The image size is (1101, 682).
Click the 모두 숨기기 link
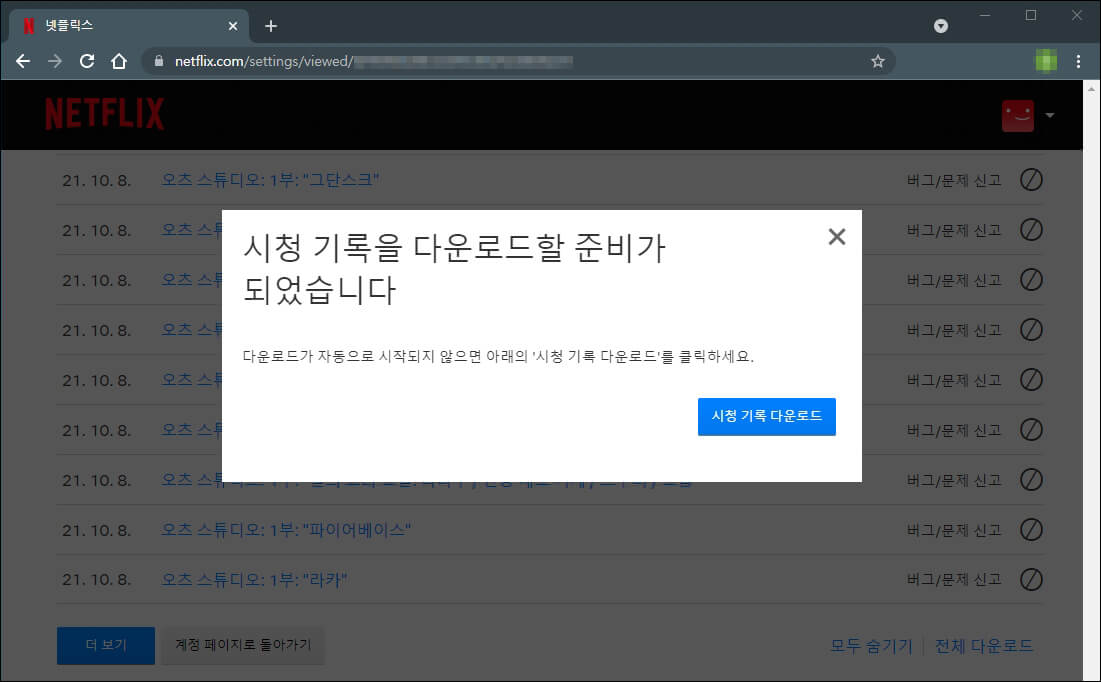tap(871, 645)
